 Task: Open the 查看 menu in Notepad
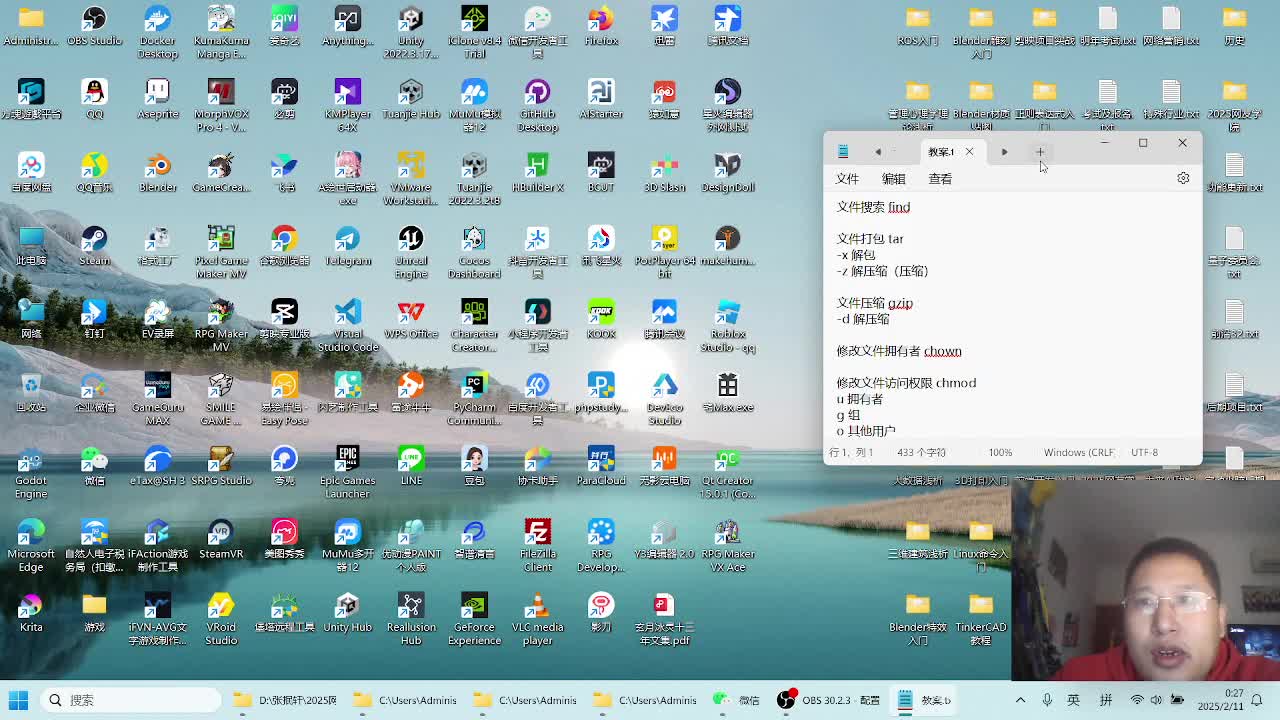[940, 178]
